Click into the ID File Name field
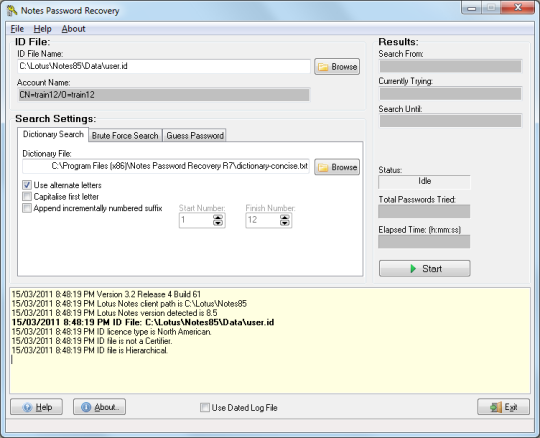 (164, 66)
